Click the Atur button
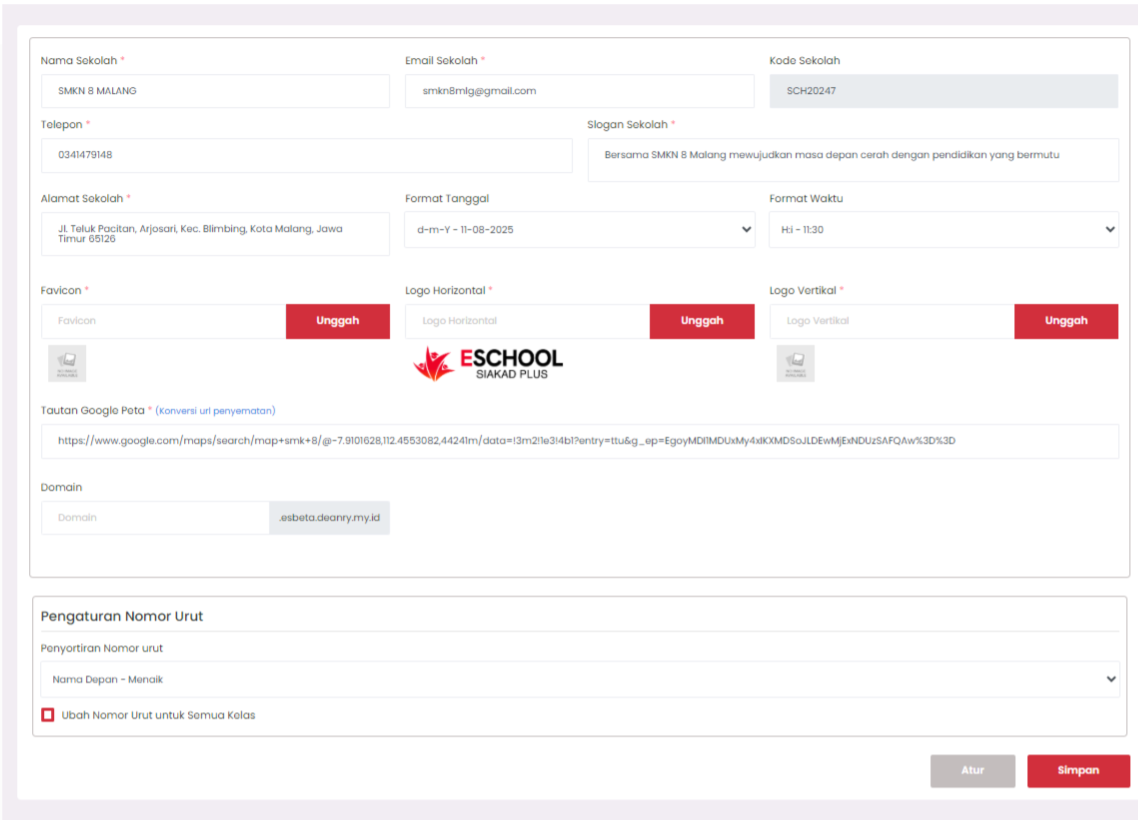Image resolution: width=1138 pixels, height=820 pixels. [972, 771]
